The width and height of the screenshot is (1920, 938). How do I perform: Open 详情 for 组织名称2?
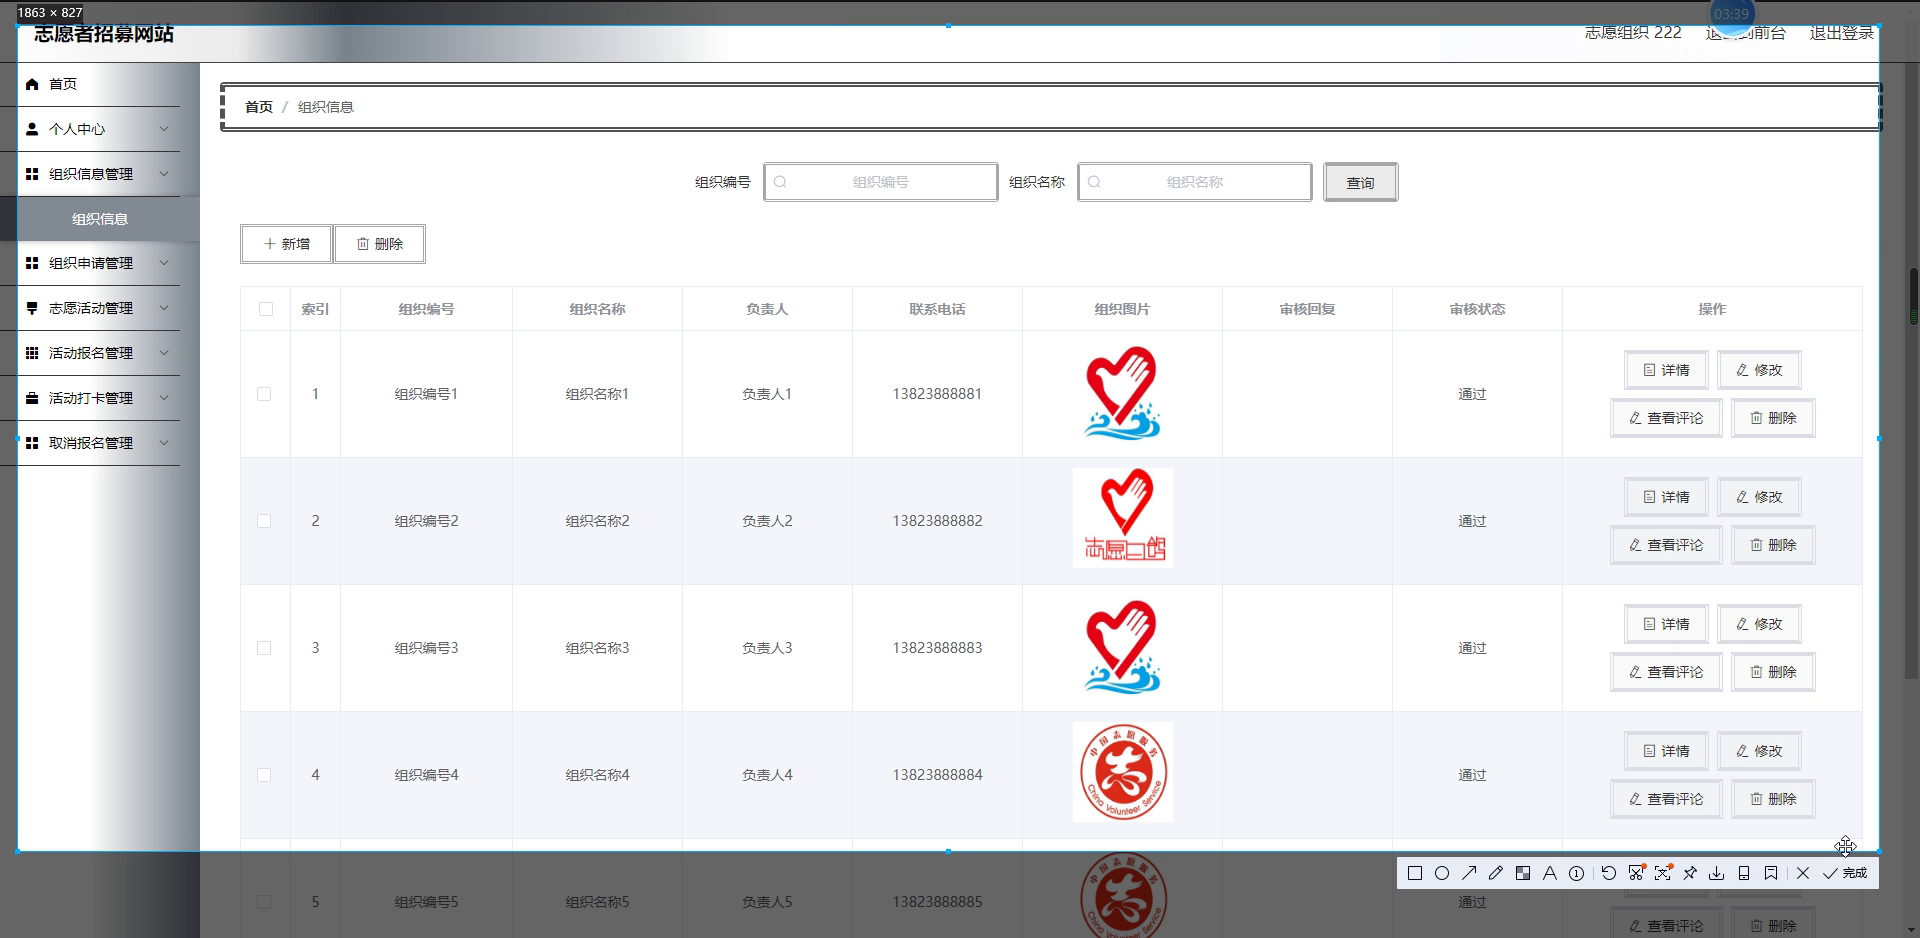tap(1666, 497)
